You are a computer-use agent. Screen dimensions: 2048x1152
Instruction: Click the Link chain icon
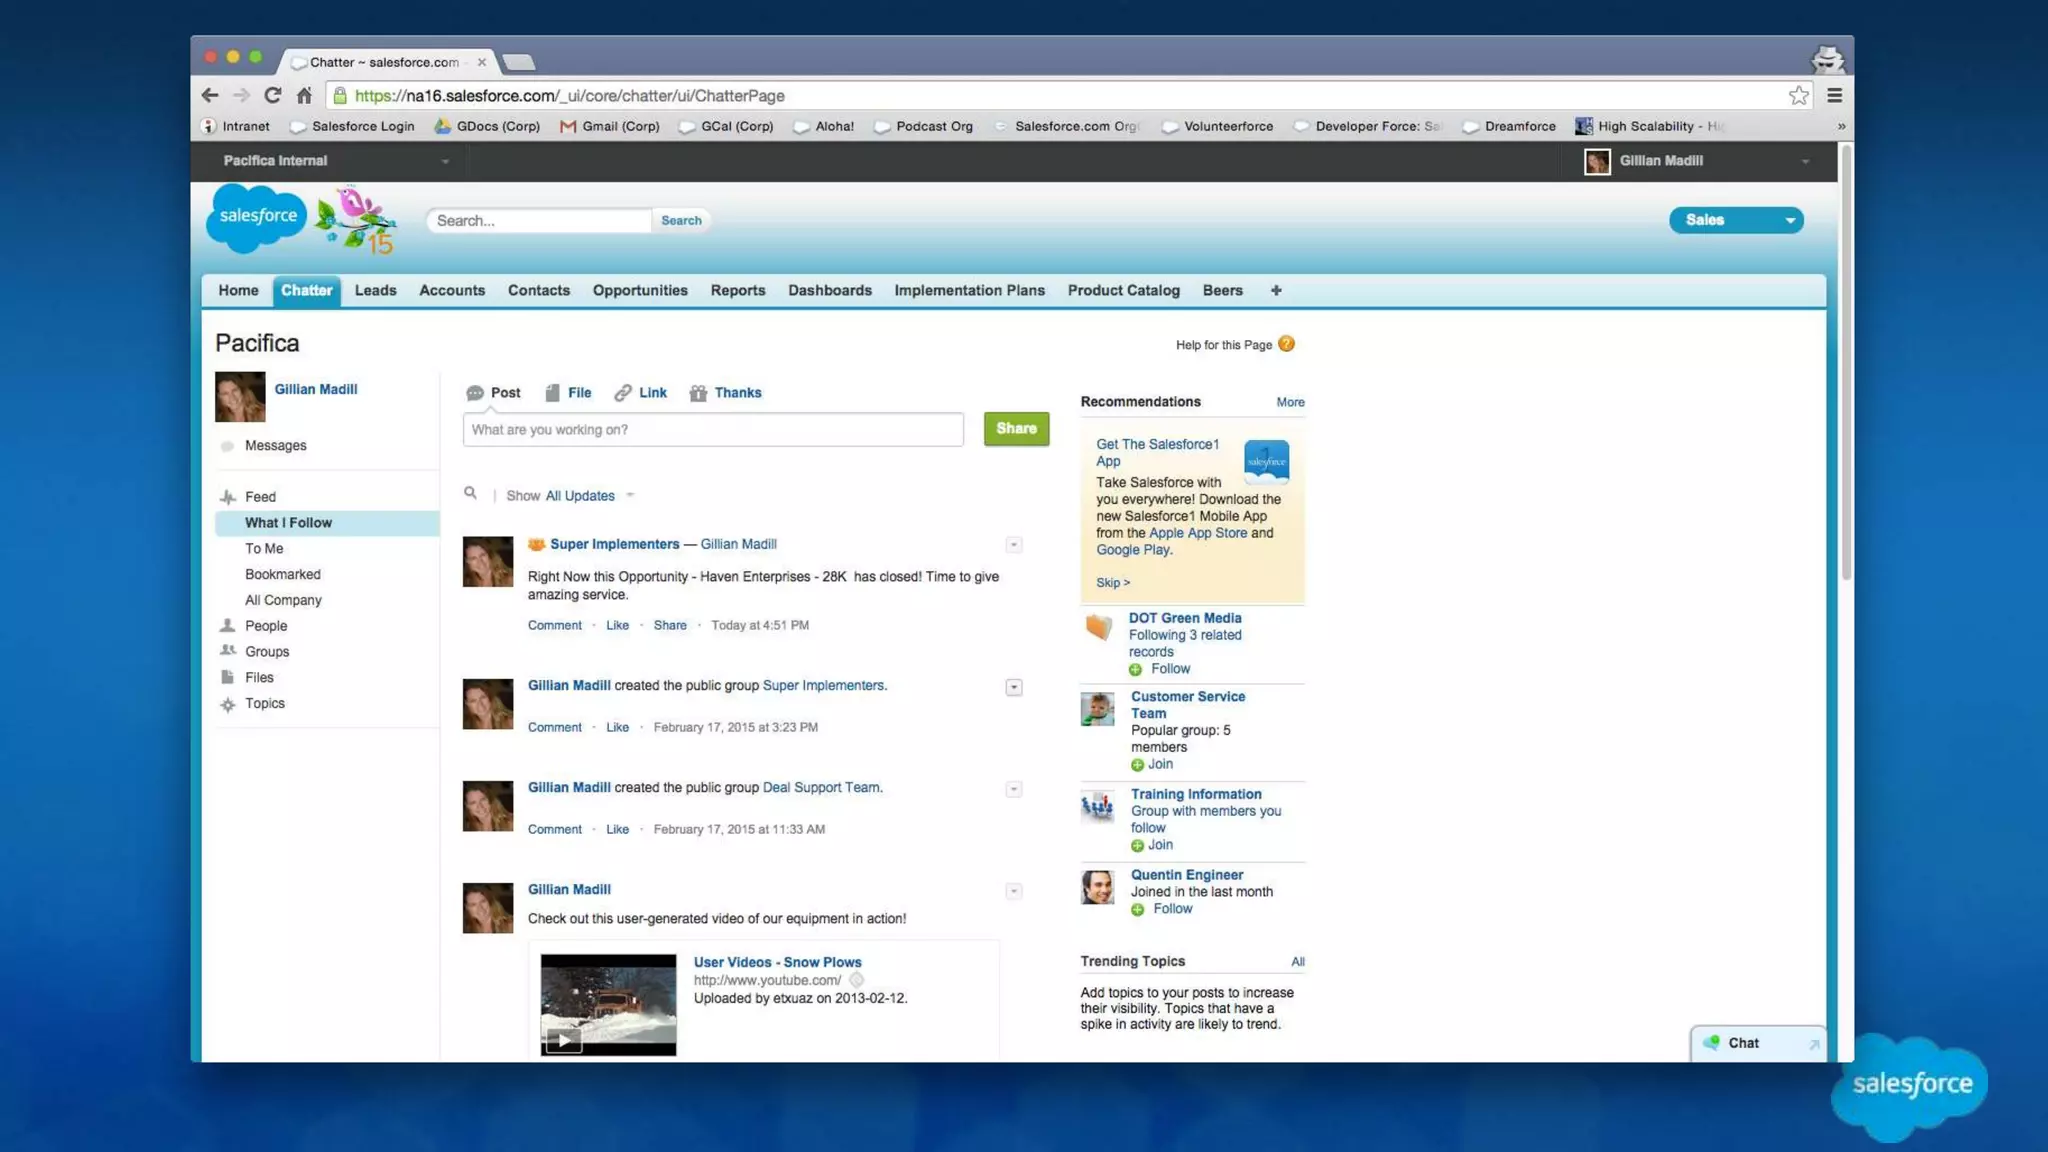click(x=623, y=393)
